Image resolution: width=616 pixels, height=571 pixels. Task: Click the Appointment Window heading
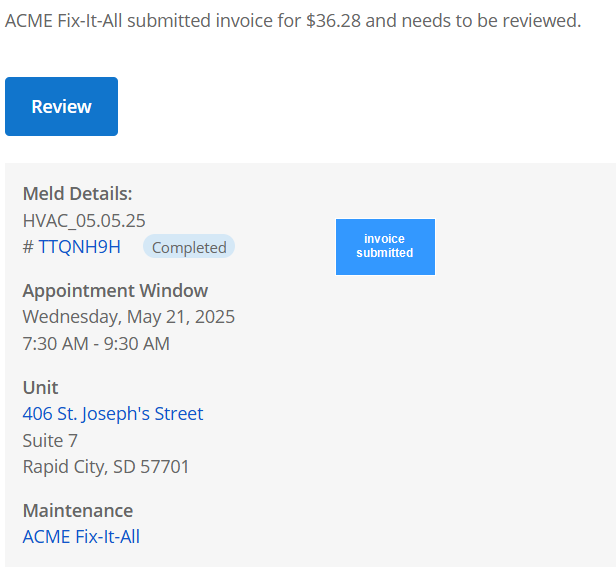(x=115, y=291)
